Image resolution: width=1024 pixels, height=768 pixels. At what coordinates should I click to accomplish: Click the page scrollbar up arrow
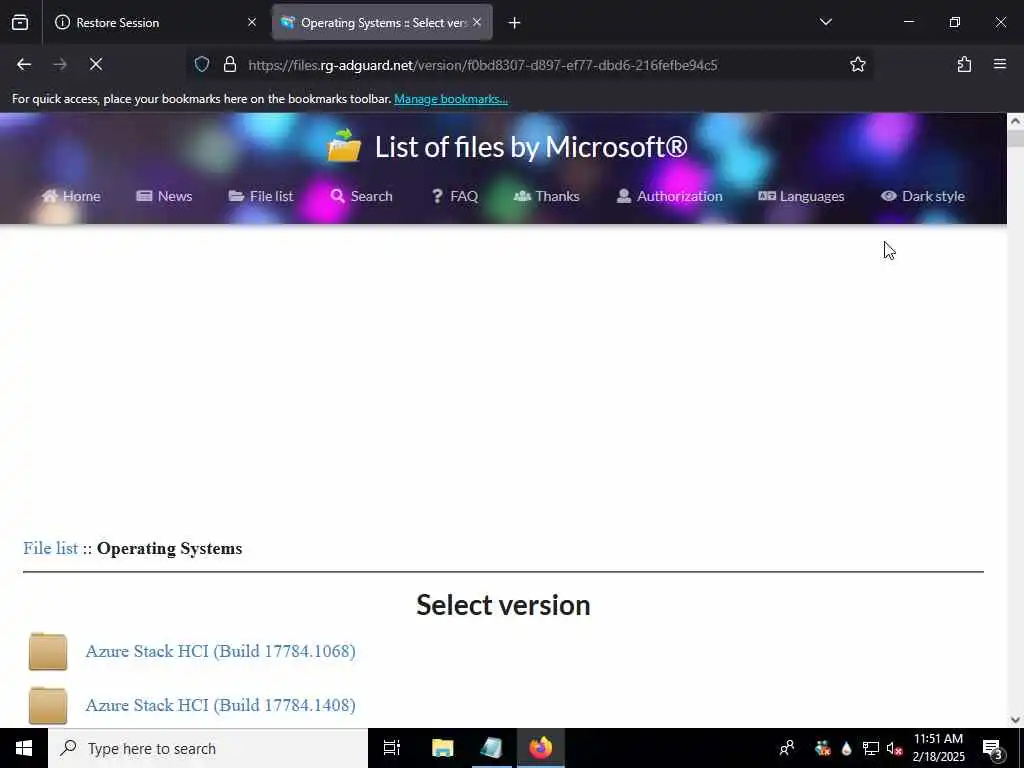click(x=1015, y=121)
